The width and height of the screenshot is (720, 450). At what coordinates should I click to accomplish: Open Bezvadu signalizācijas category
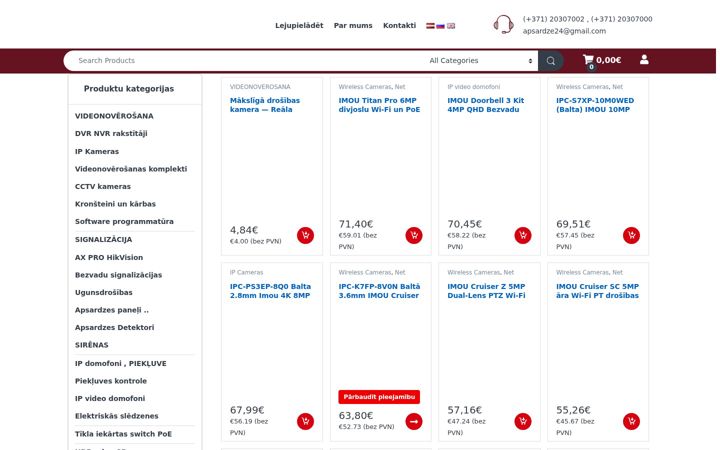click(x=118, y=275)
